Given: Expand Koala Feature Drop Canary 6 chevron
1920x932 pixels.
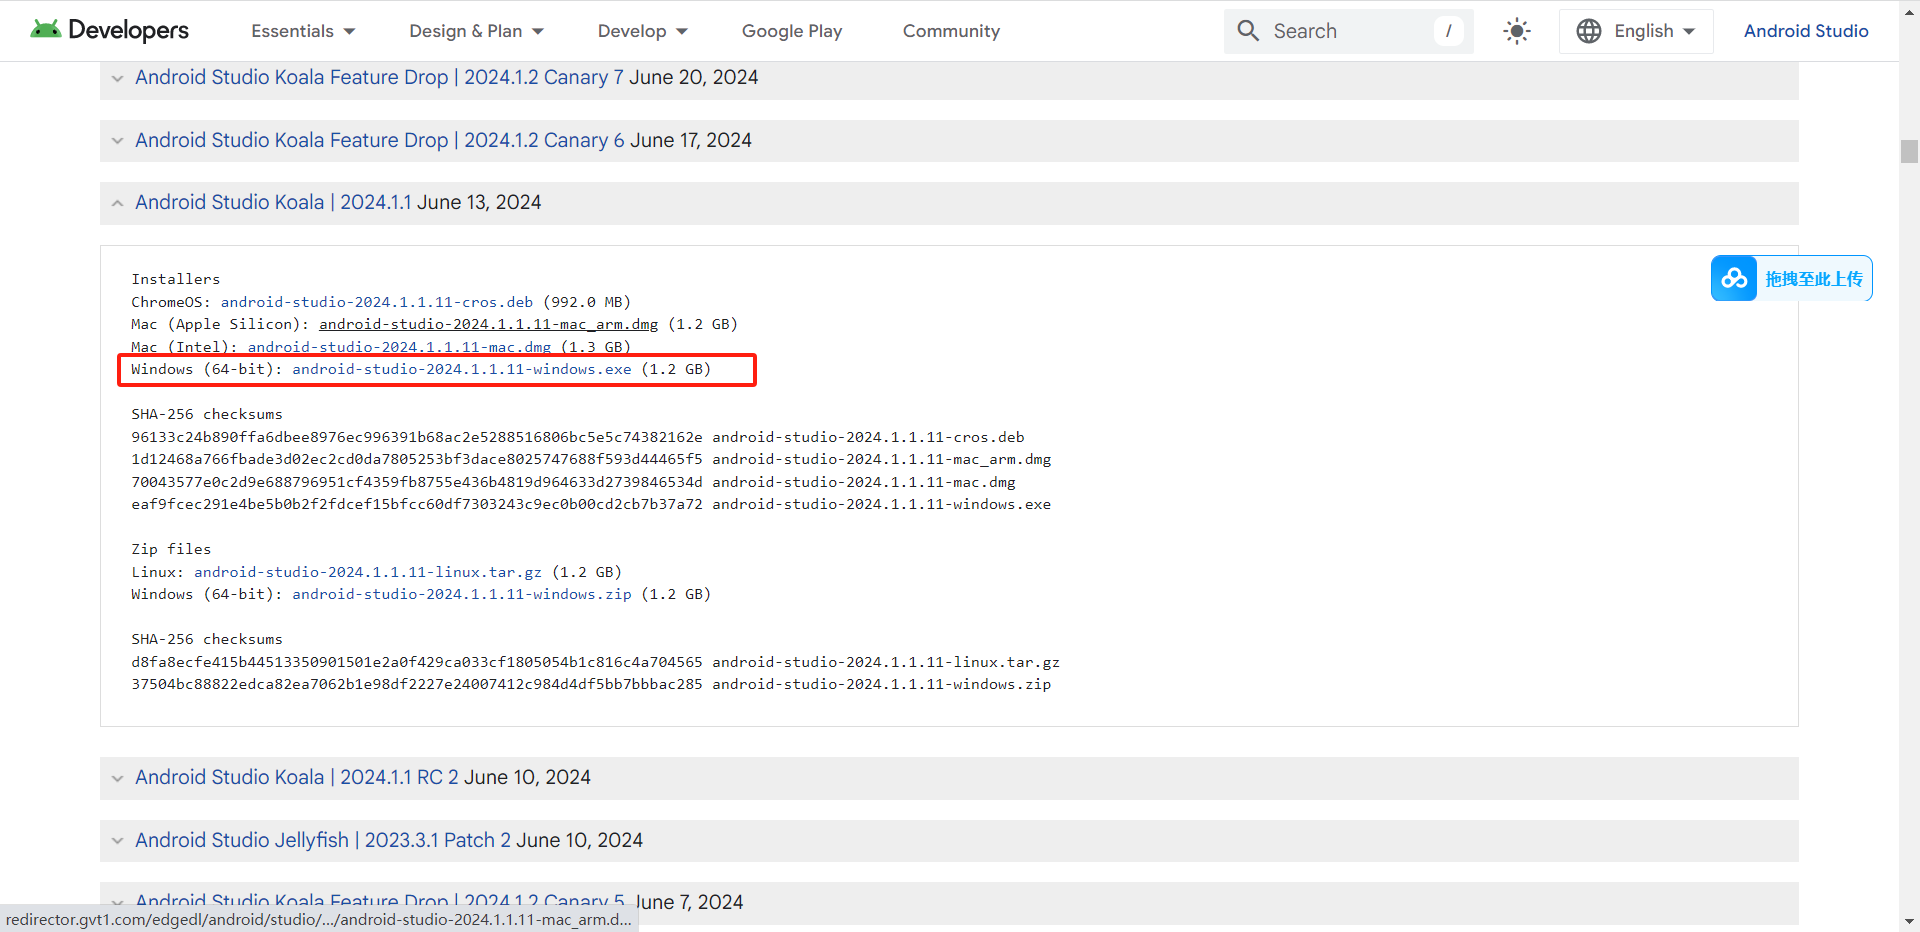Looking at the screenshot, I should pos(118,141).
